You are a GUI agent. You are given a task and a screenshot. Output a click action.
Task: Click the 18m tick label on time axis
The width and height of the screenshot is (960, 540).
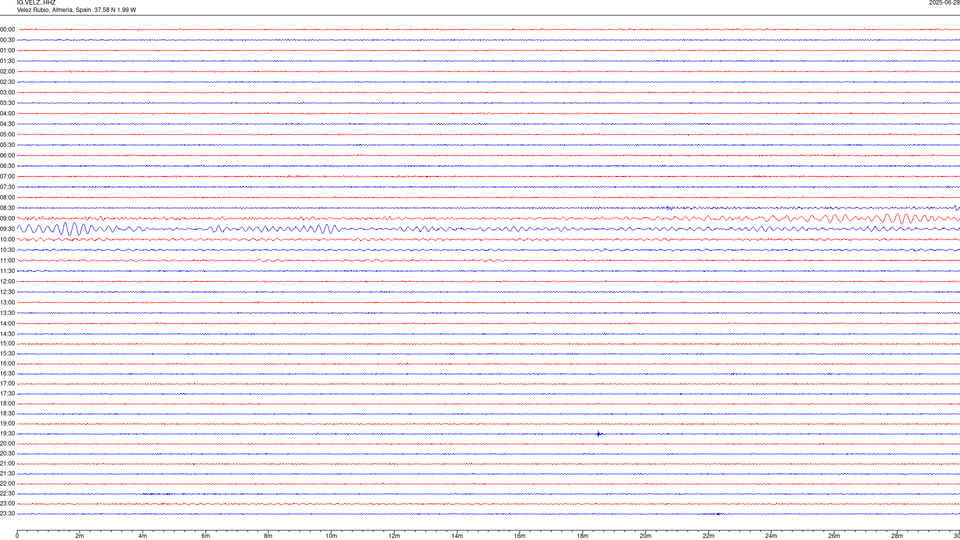583,536
